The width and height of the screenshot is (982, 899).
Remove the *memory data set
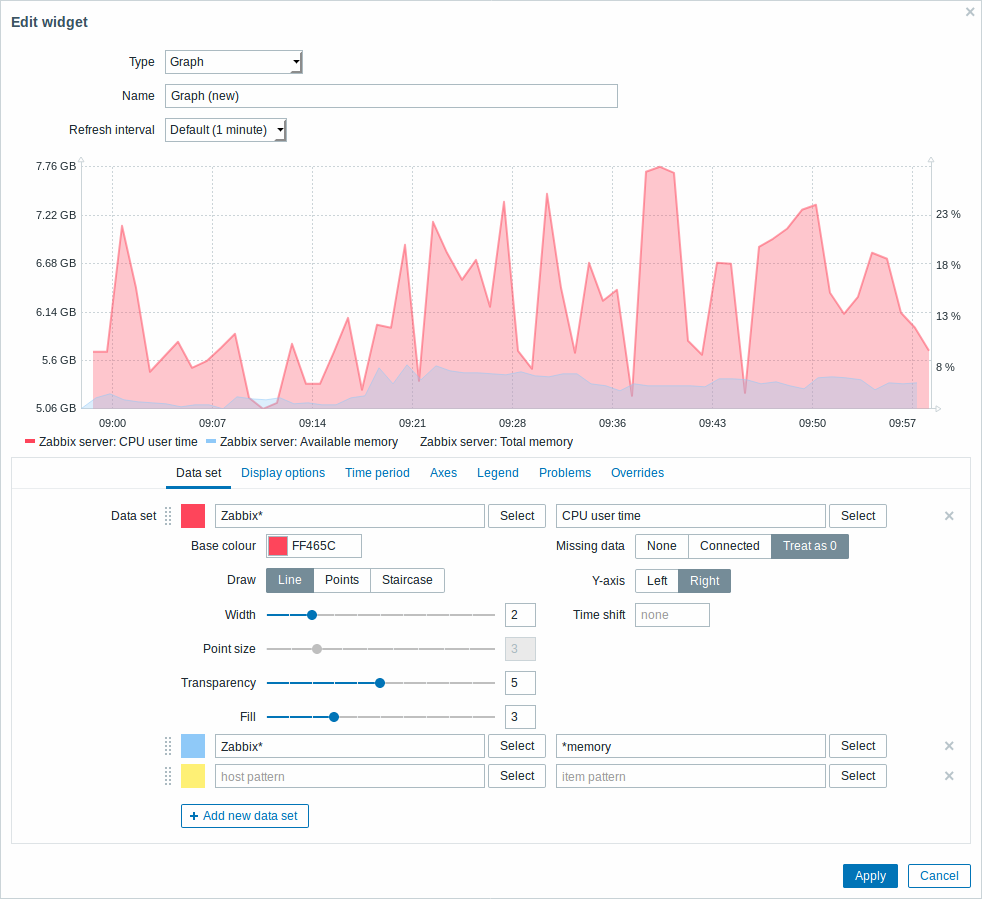click(x=949, y=746)
